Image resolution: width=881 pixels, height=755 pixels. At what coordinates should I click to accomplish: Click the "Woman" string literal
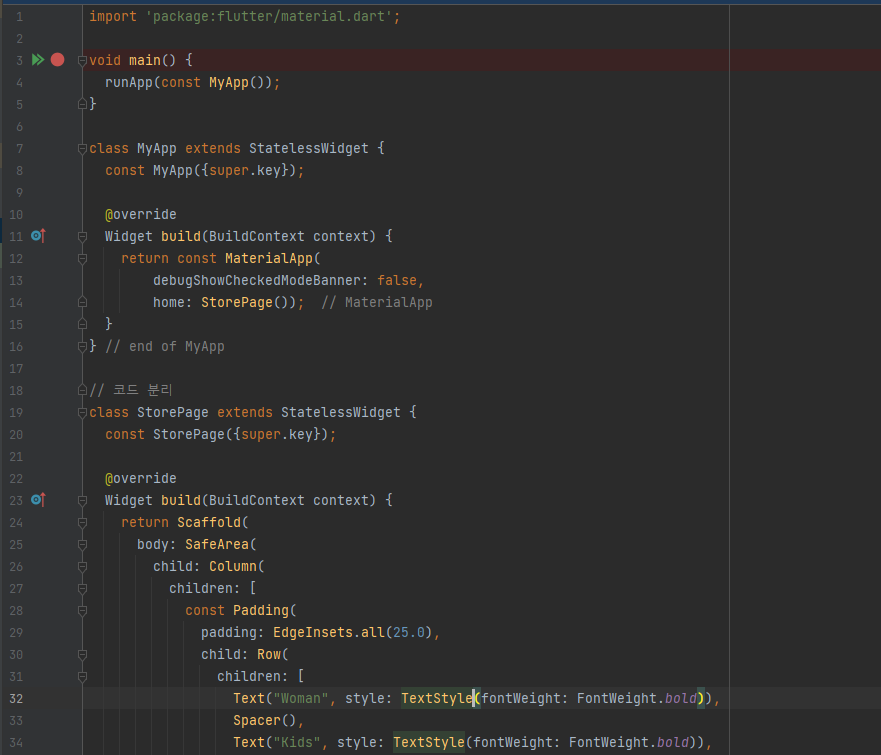[301, 698]
